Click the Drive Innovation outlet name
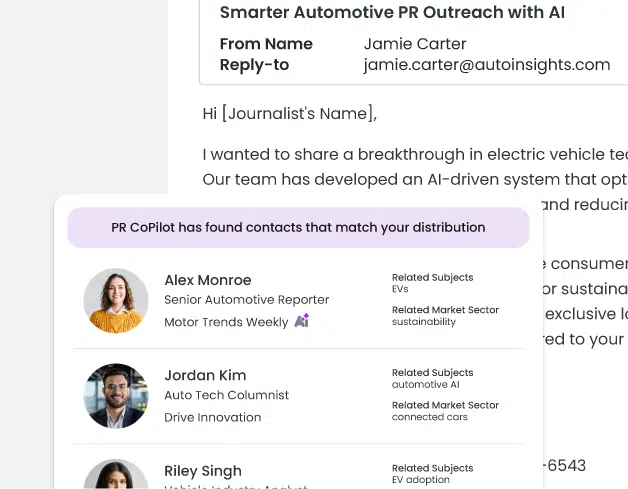This screenshot has height=489, width=628. pyautogui.click(x=213, y=417)
